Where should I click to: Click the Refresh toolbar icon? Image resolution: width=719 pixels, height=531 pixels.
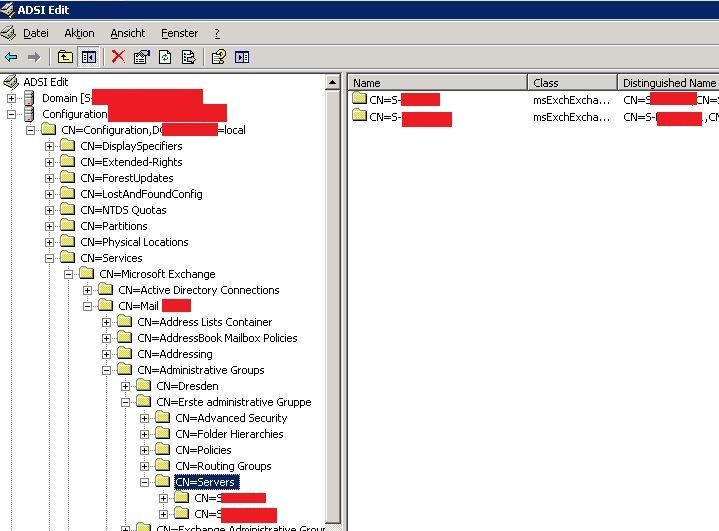click(x=165, y=57)
